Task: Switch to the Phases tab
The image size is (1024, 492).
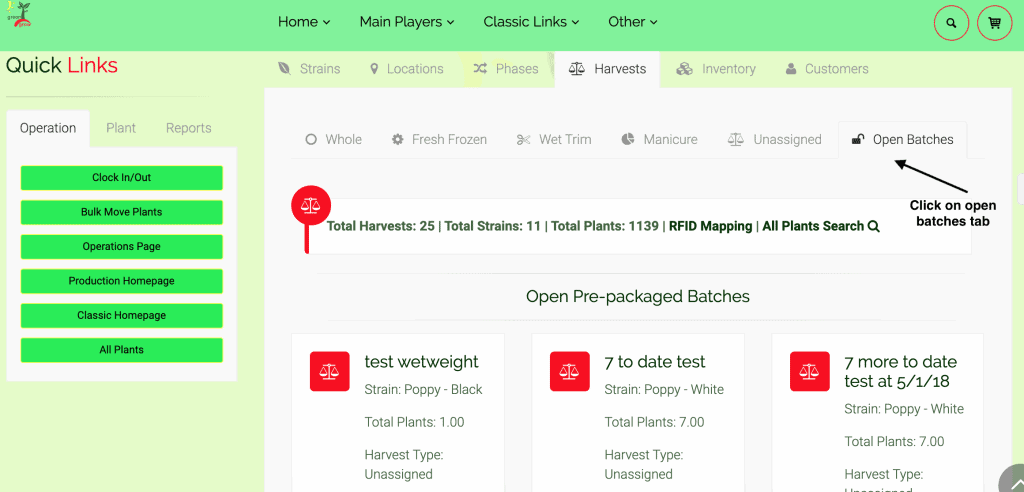Action: pos(506,69)
